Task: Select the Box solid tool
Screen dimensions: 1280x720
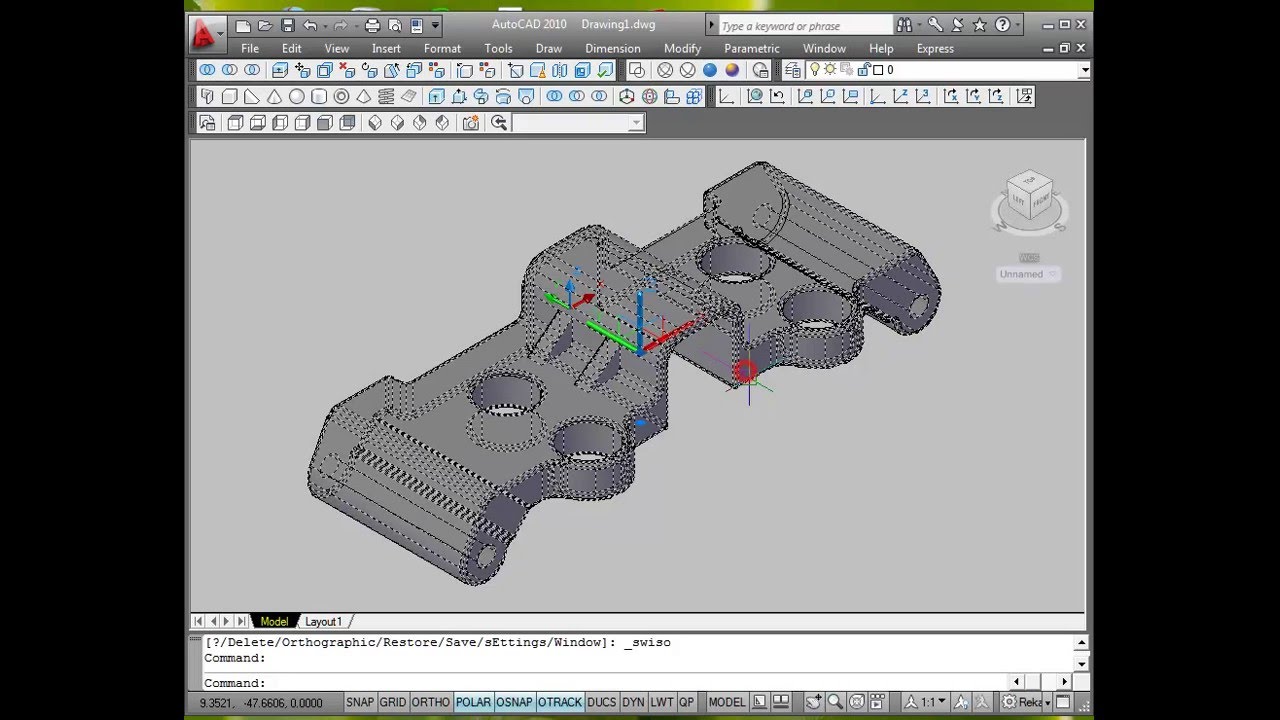Action: 230,97
